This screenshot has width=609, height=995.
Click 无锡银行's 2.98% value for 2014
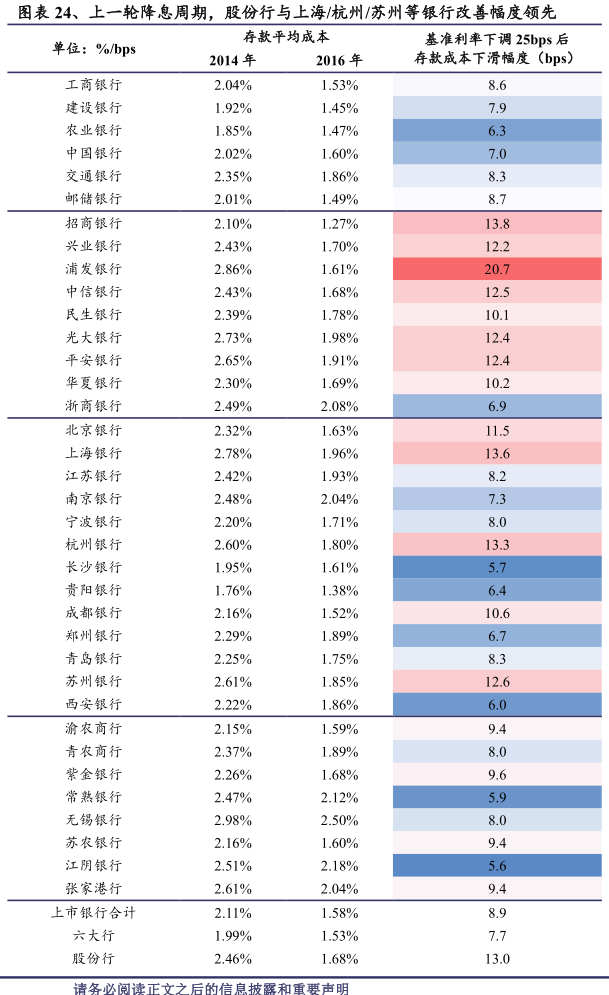click(232, 820)
